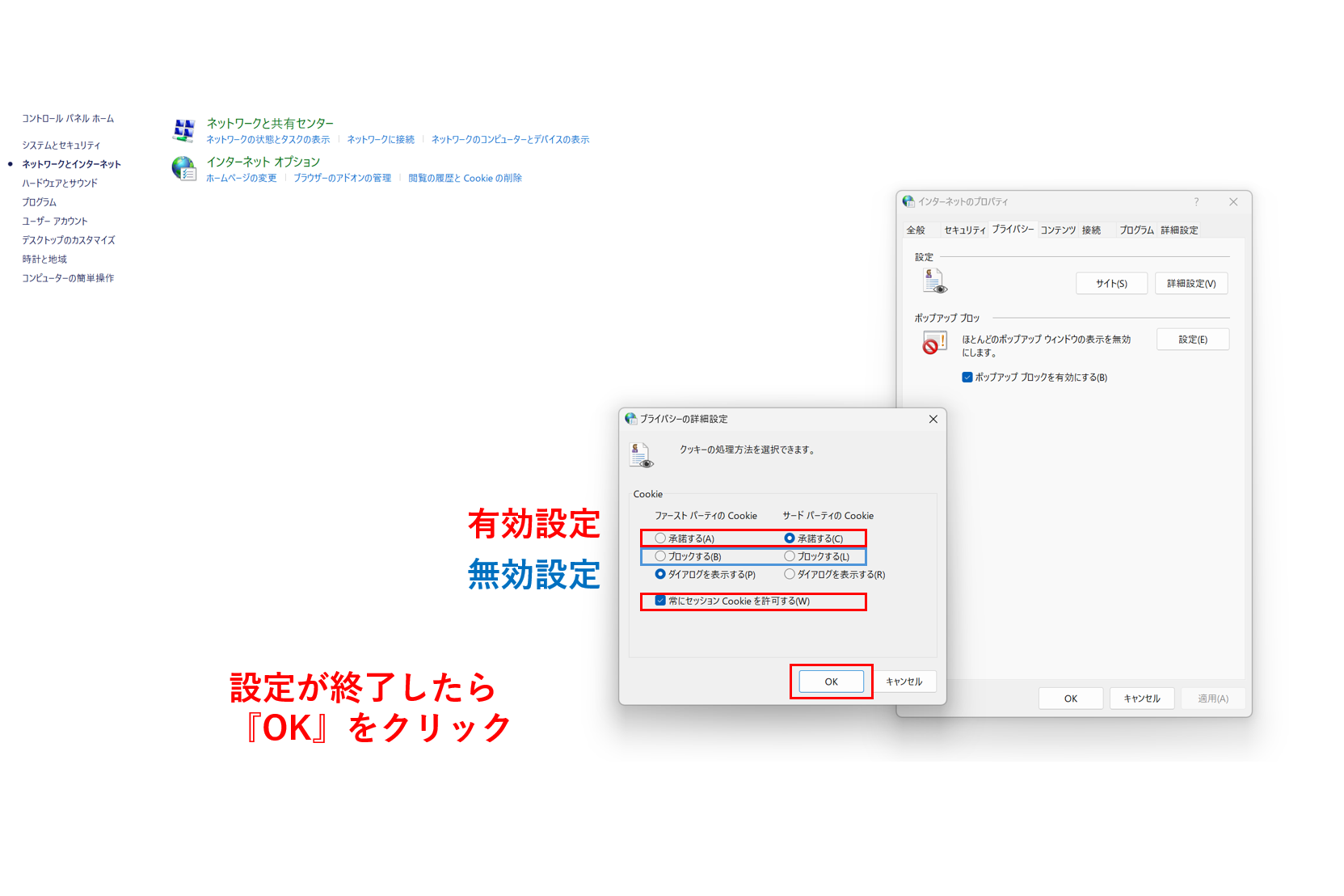1344x896 pixels.
Task: Open プログラム category in the sidebar
Action: point(39,202)
